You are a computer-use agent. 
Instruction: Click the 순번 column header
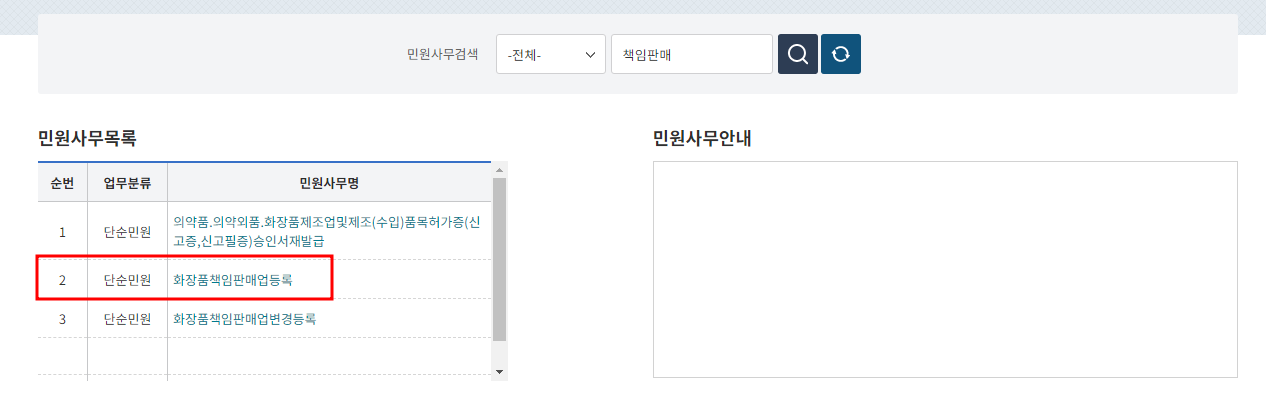(62, 183)
